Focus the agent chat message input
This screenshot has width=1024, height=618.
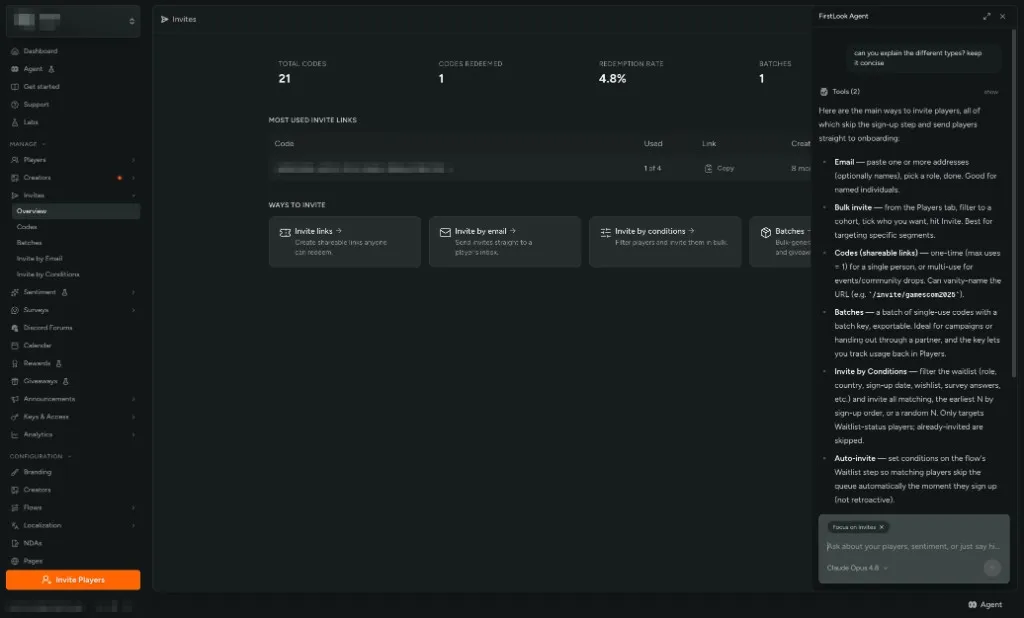pos(913,546)
